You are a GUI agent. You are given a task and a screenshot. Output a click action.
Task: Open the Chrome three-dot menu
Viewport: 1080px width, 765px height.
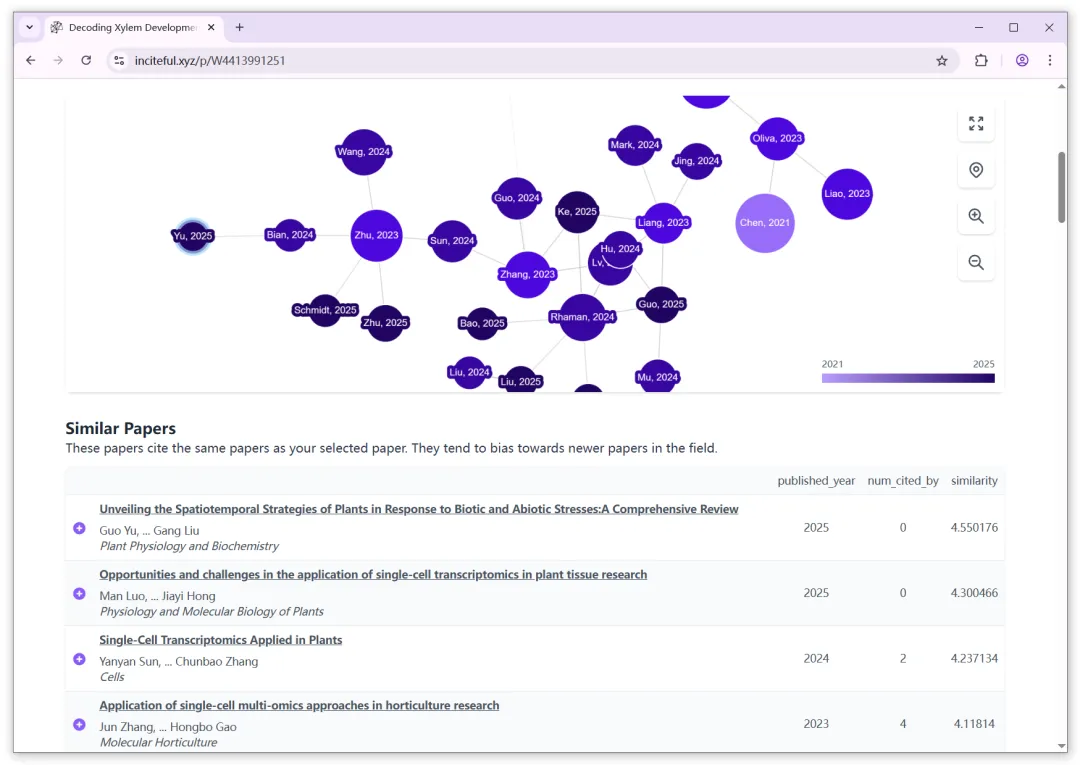(1050, 61)
